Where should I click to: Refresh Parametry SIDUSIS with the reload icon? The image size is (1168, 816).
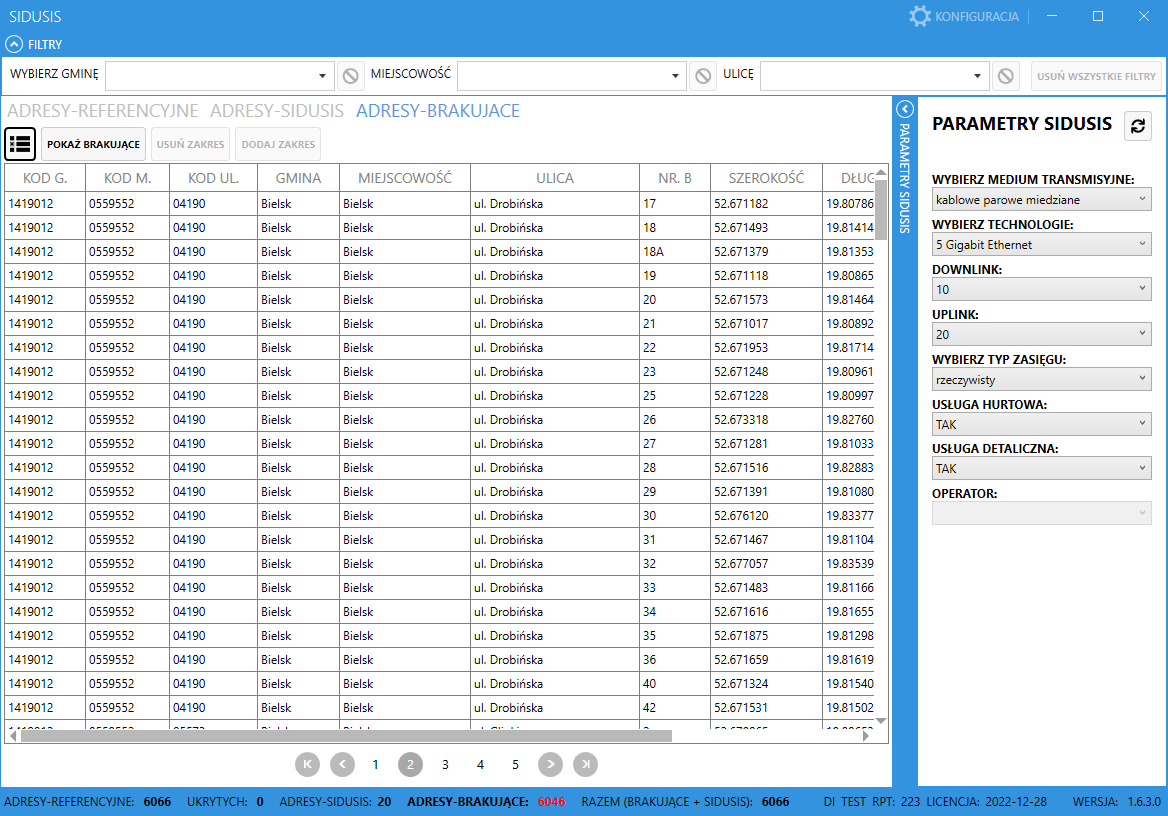click(1138, 125)
